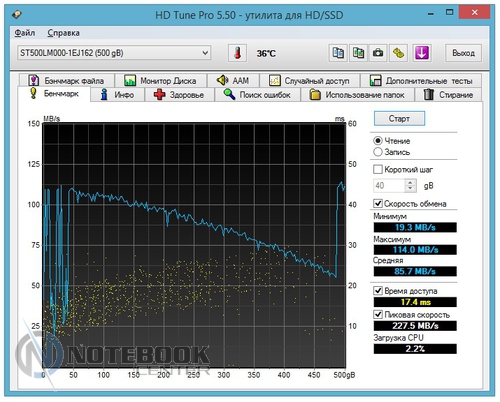Open the Использование папок tab

coord(357,95)
